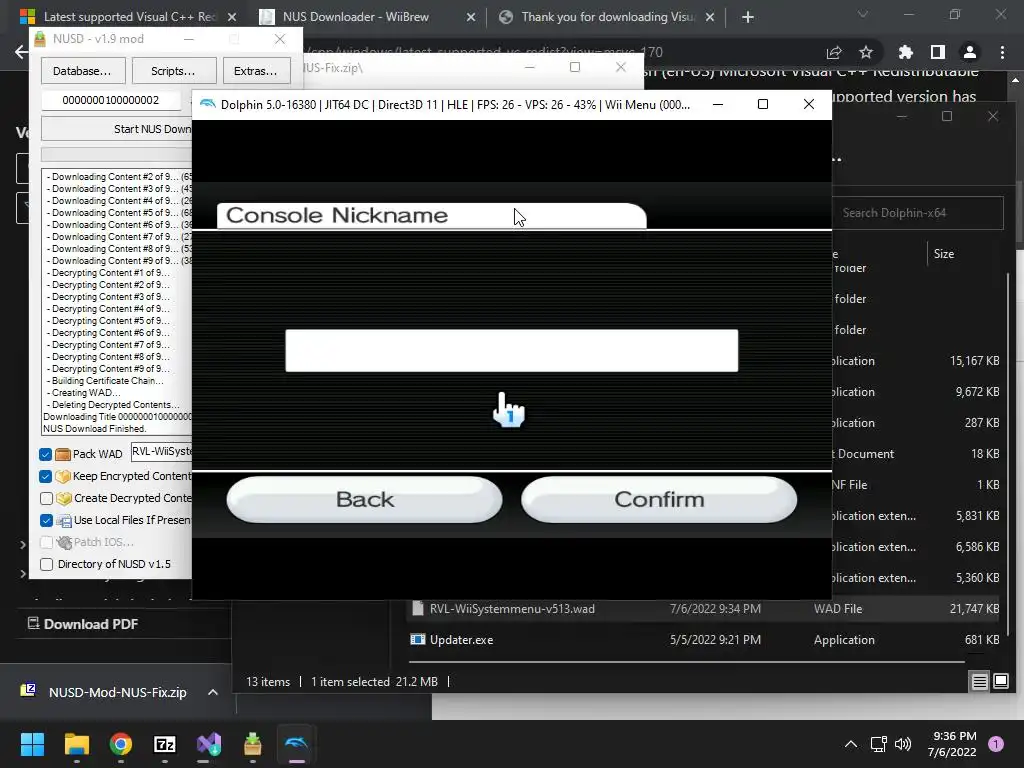The width and height of the screenshot is (1024, 768).
Task: Open the Database... menu in NUSD
Action: click(83, 71)
